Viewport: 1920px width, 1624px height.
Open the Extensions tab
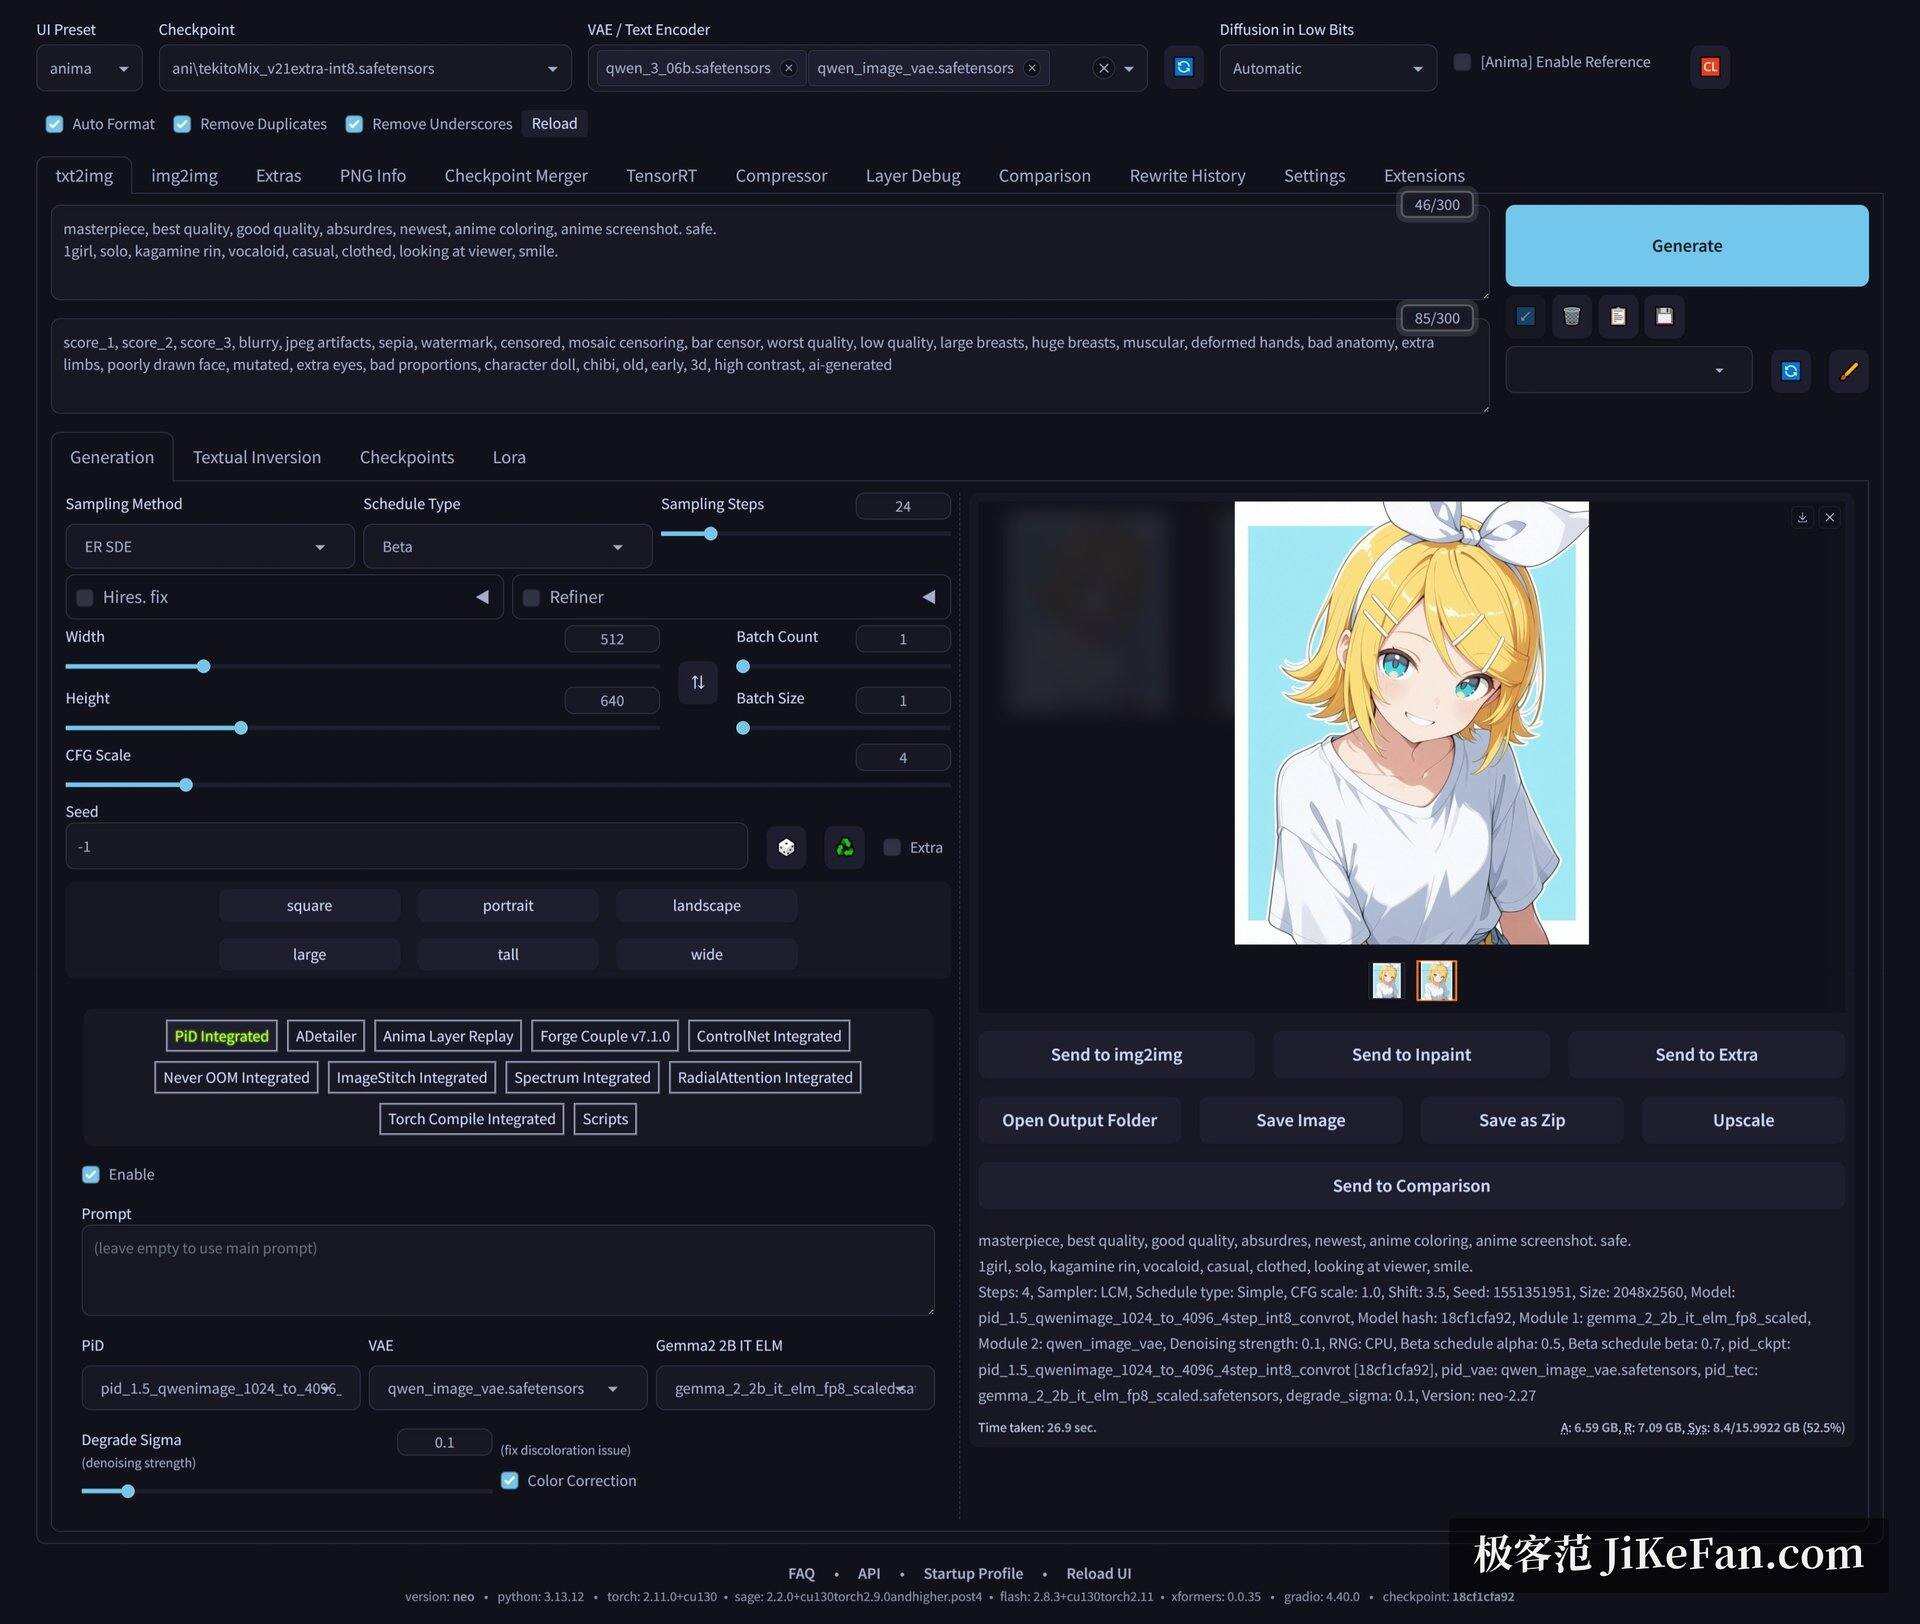[1424, 176]
